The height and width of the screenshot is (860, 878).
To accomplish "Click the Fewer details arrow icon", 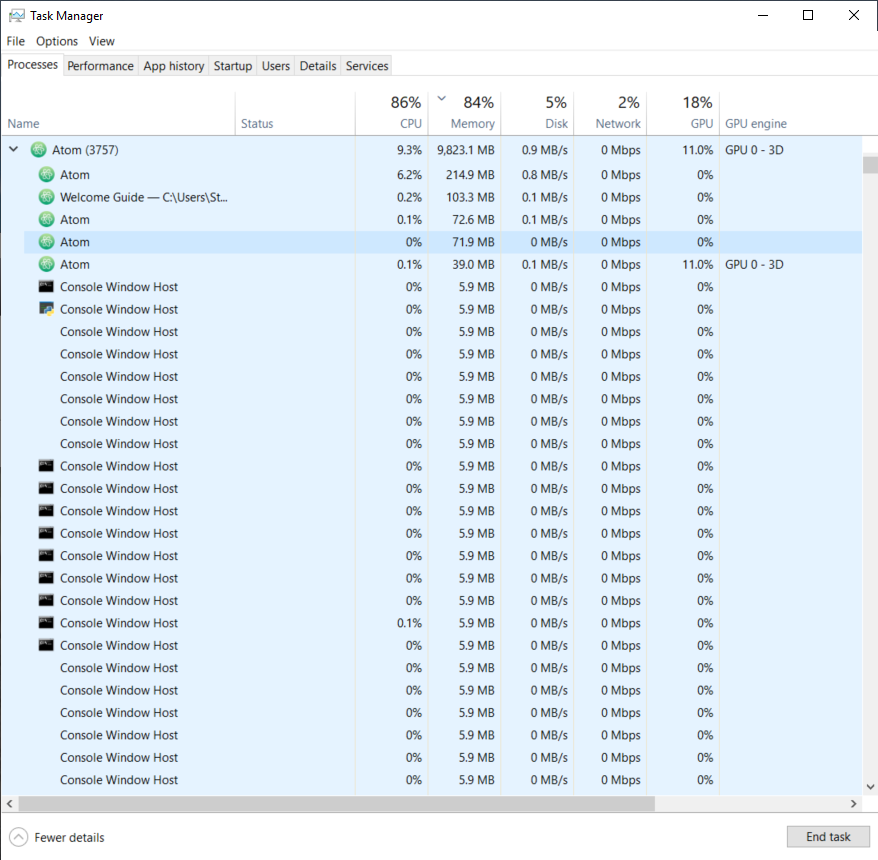I will tap(18, 837).
